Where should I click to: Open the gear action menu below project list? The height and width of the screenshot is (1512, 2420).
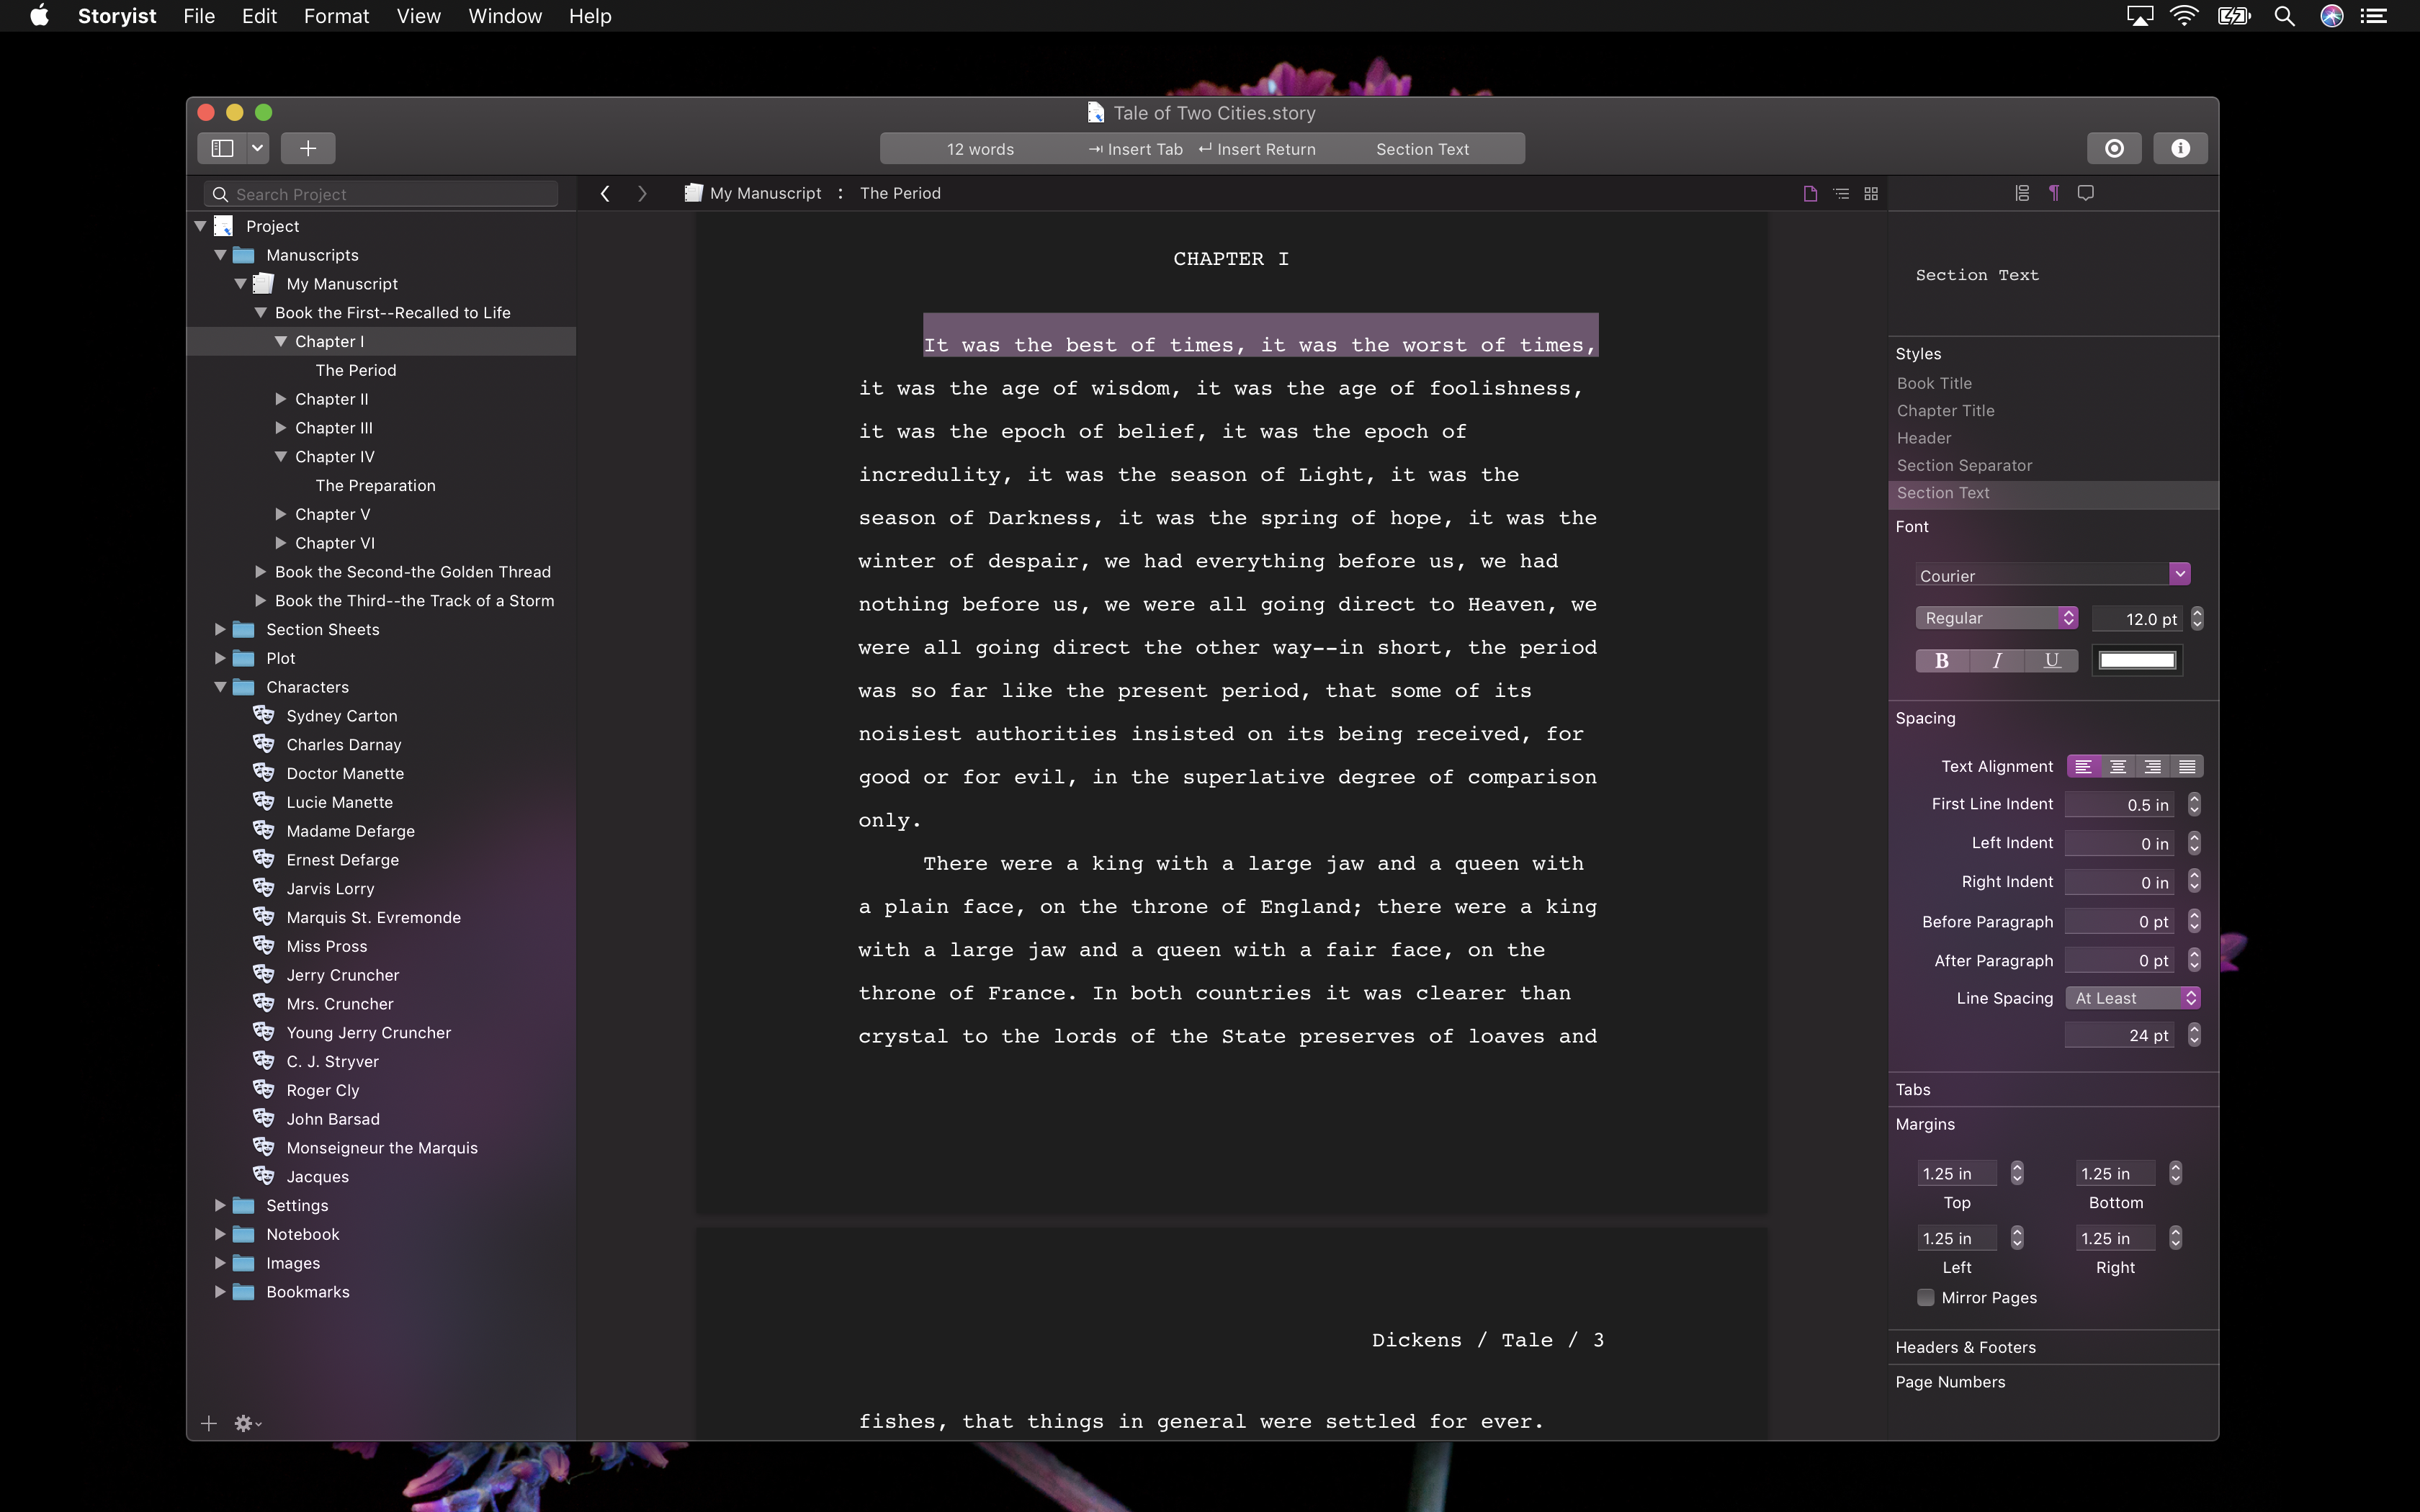point(247,1423)
